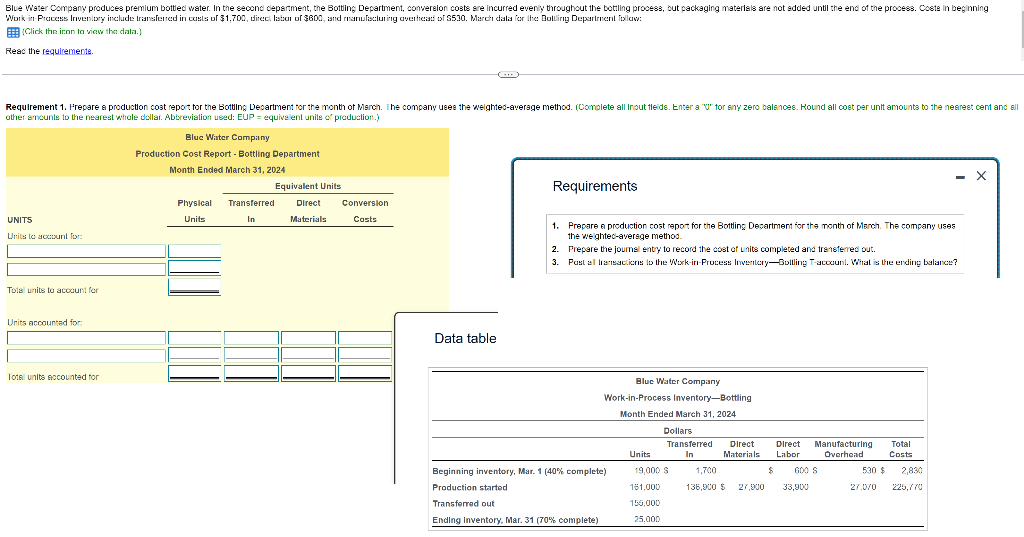Click the 'Requirements' dialog title
The image size is (1024, 537).
point(595,186)
